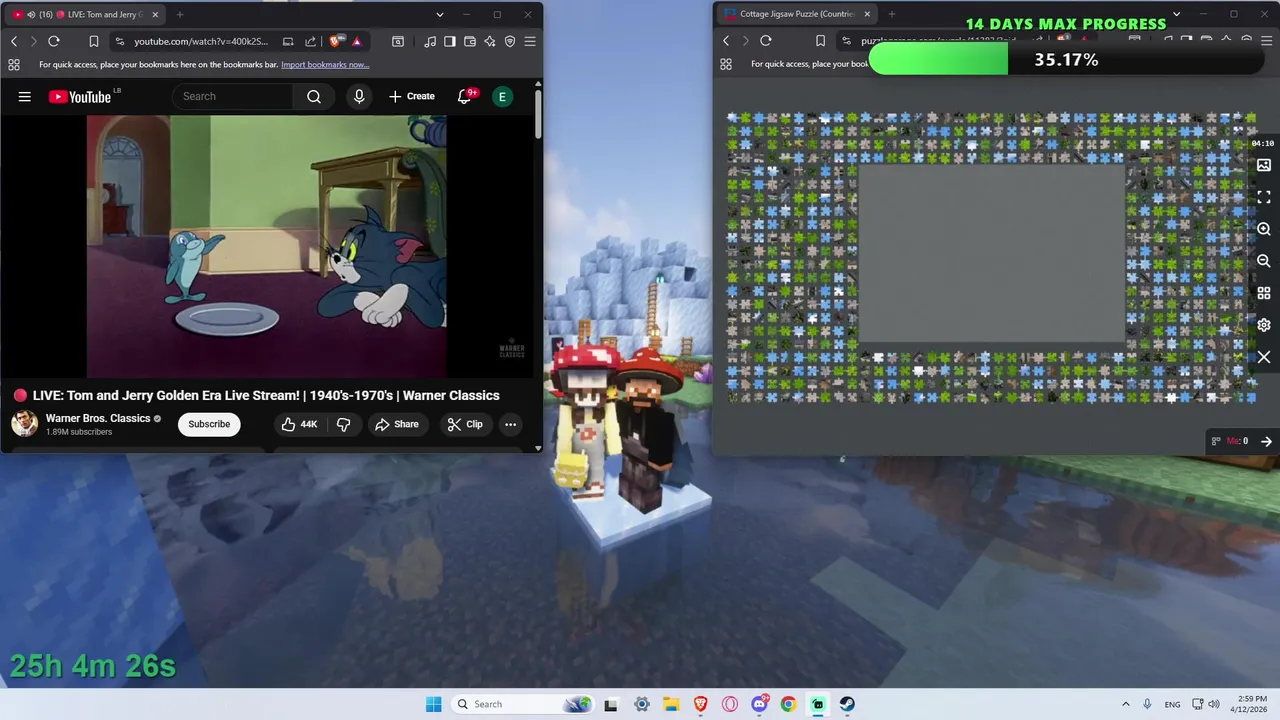Reload the puzzle page

click(x=766, y=41)
